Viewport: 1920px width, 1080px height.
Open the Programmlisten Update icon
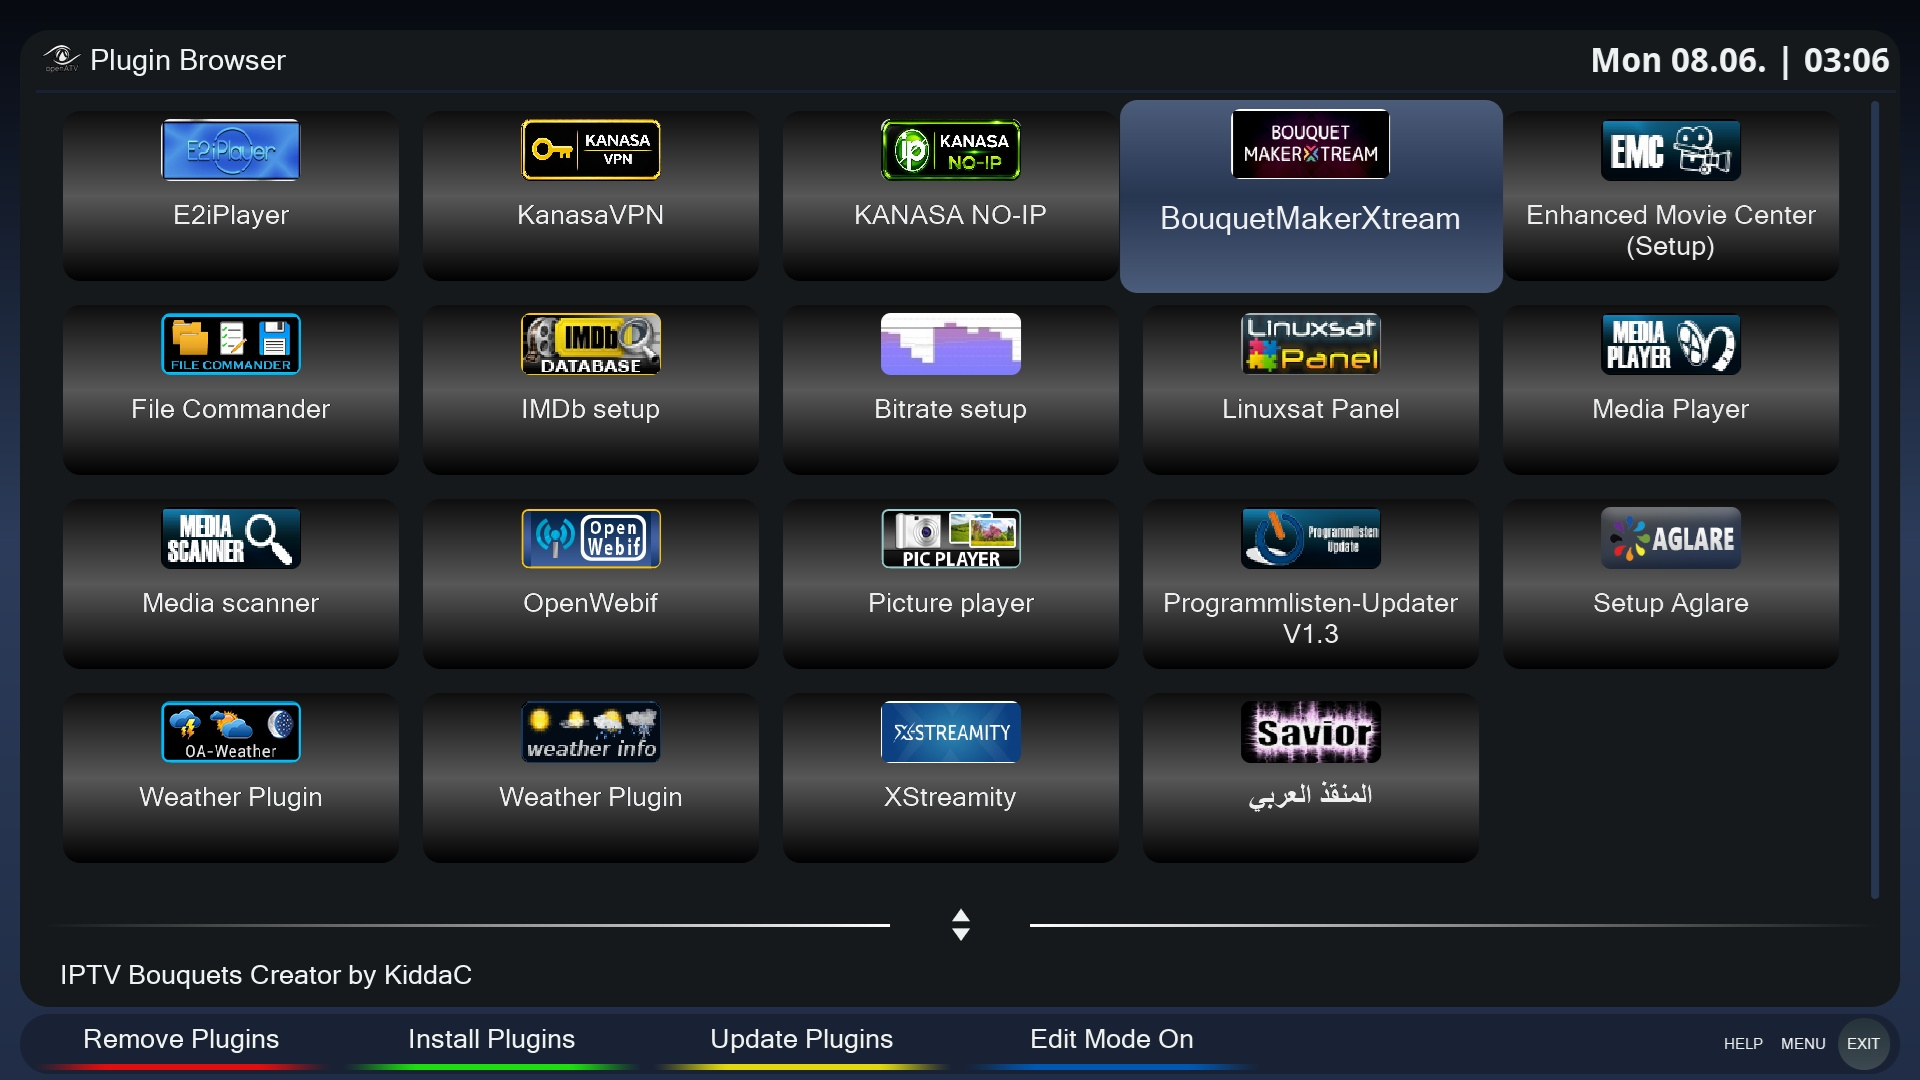[x=1311, y=538]
